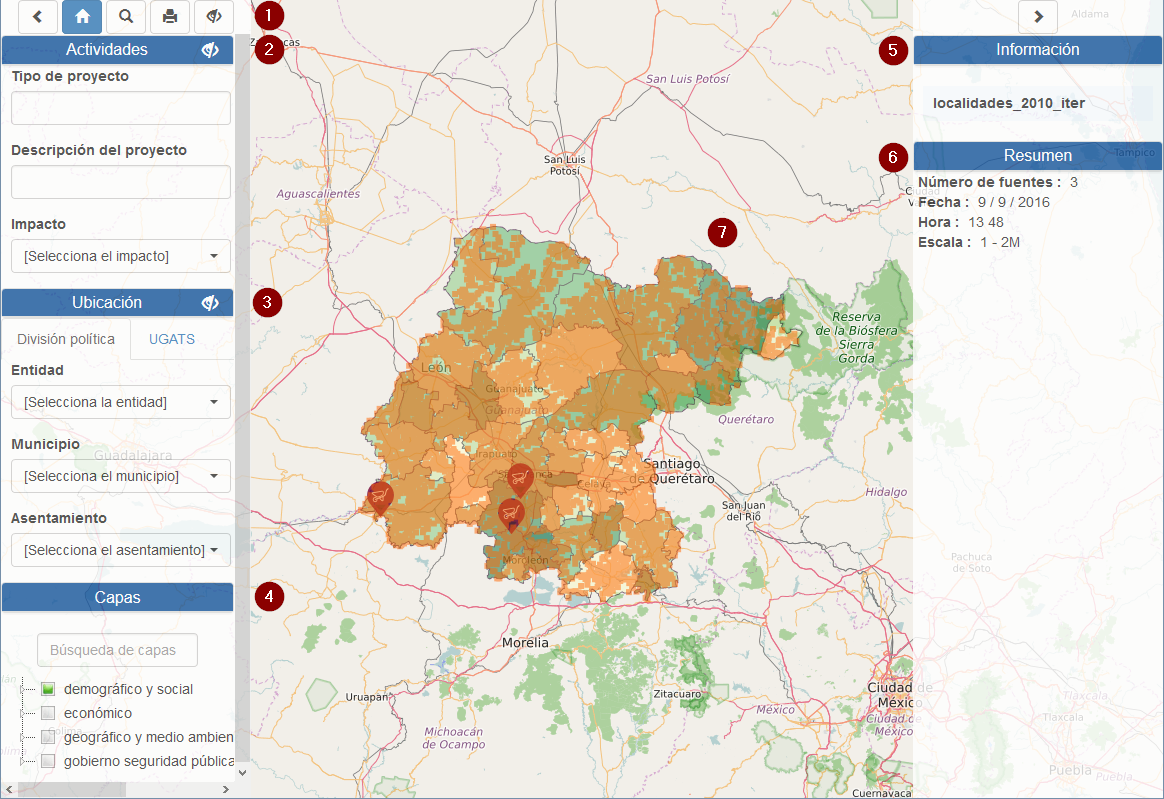The height and width of the screenshot is (799, 1164).
Task: Expand the gobierno seguridad pública tree node
Action: click(22, 761)
